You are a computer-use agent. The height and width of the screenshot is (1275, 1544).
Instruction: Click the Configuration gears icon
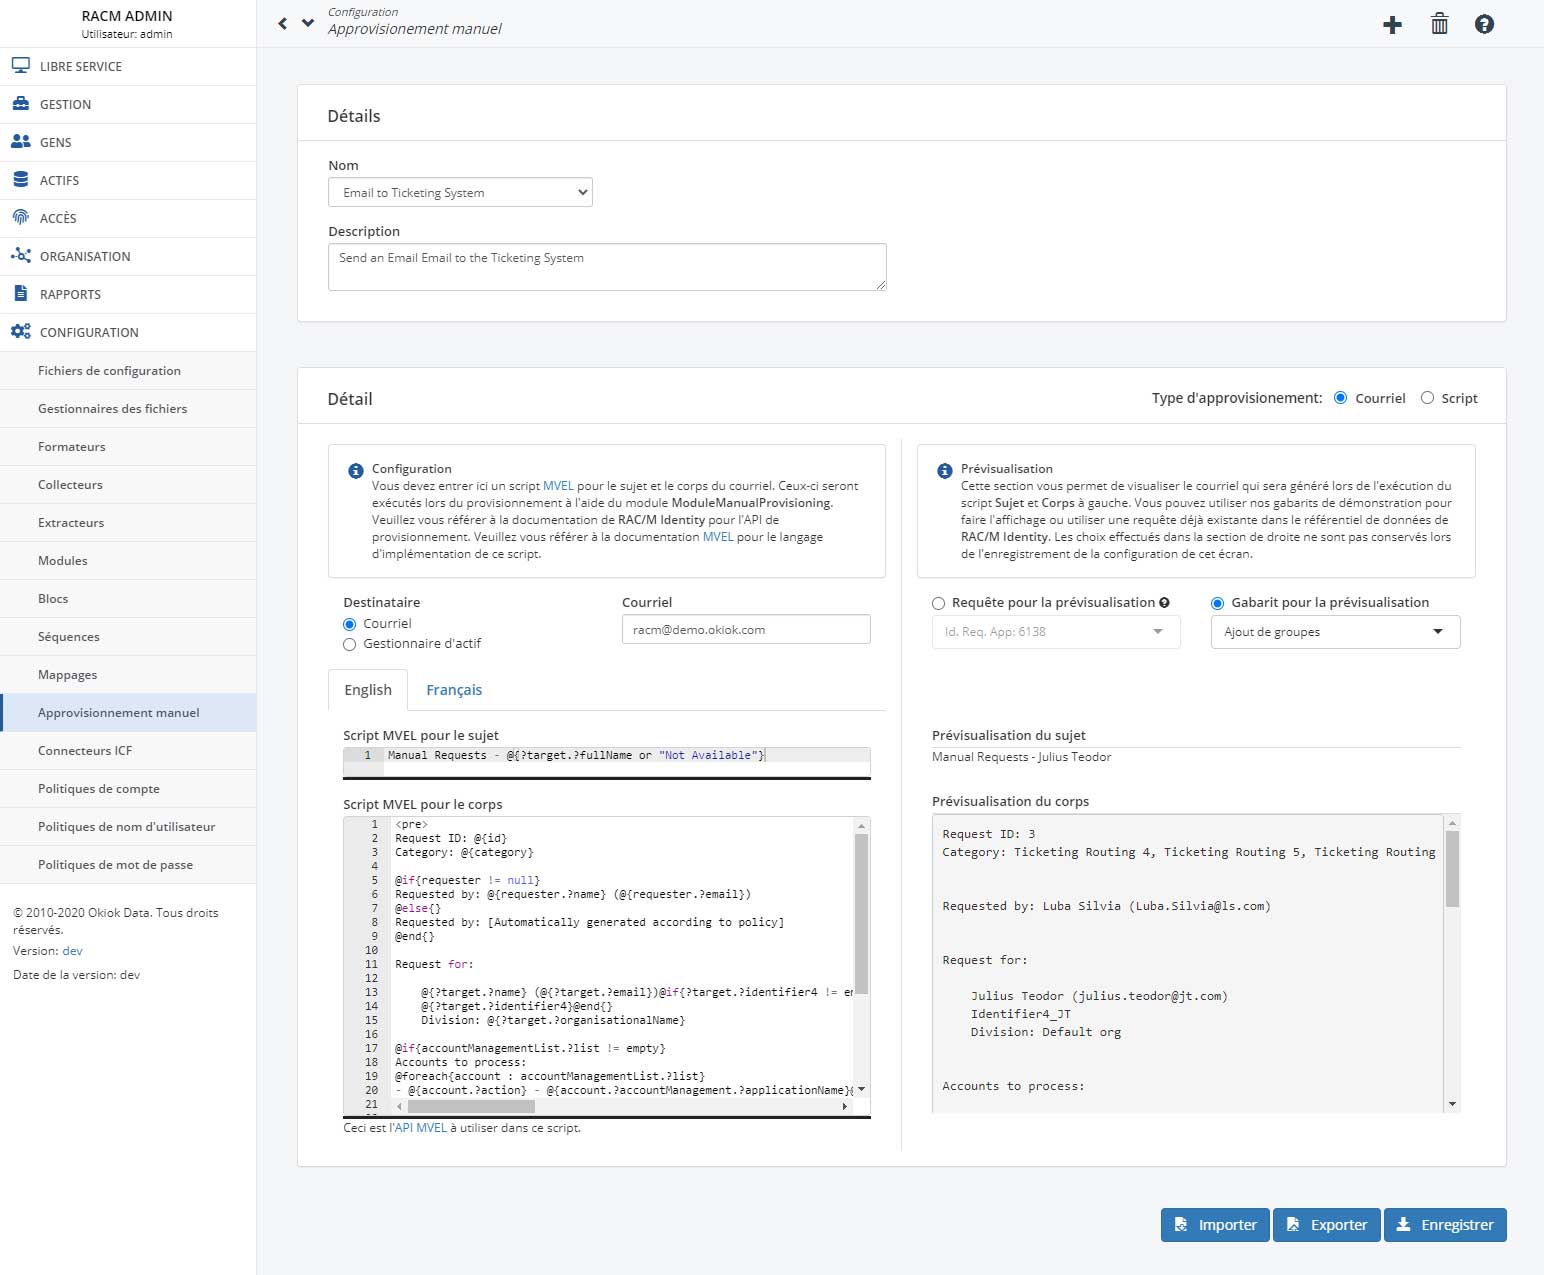coord(20,332)
